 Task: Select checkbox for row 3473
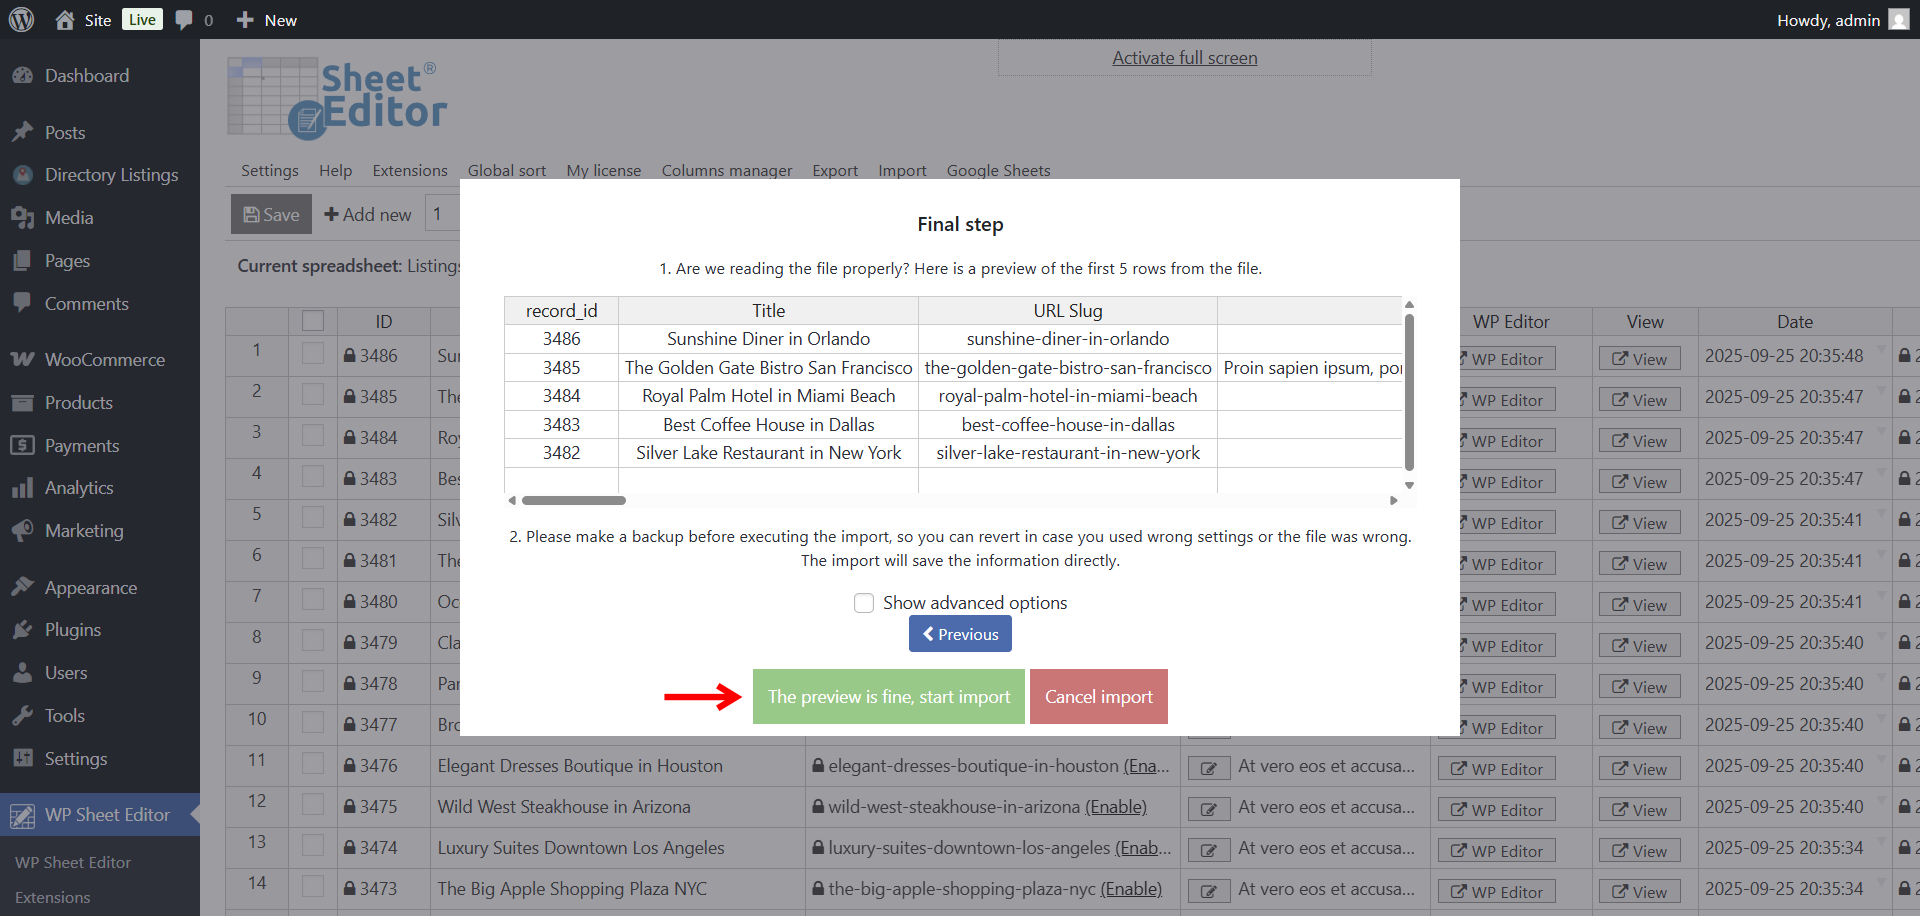(313, 887)
